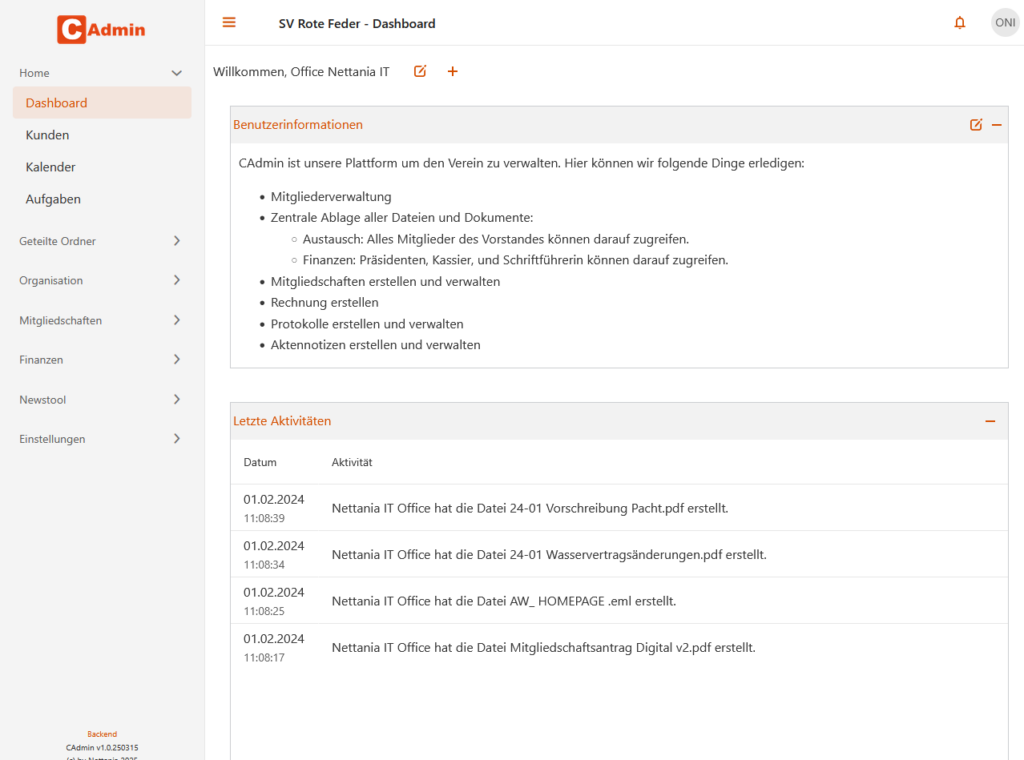
Task: Open Kunden in the sidebar
Action: (102, 135)
